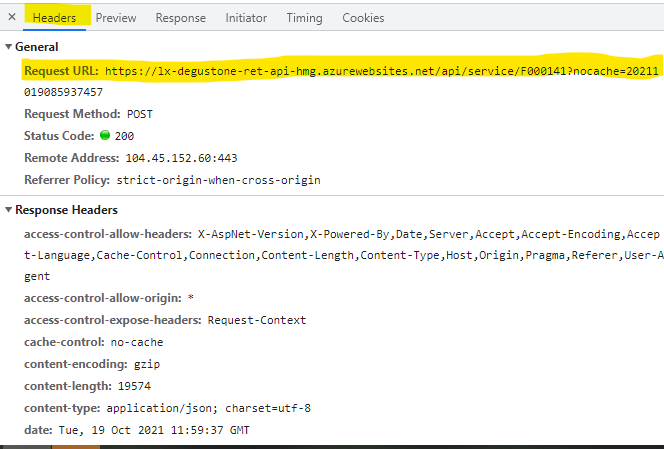The height and width of the screenshot is (449, 664).
Task: Click the green status code indicator
Action: [x=105, y=136]
